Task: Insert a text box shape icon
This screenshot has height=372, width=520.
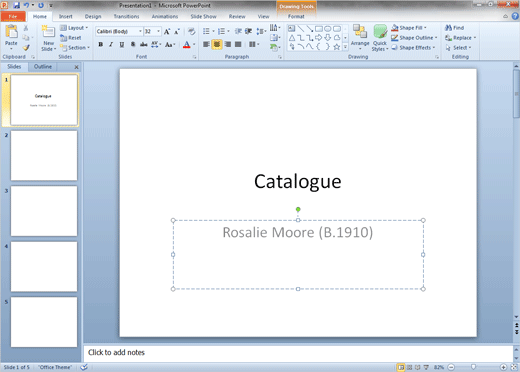Action: point(292,29)
